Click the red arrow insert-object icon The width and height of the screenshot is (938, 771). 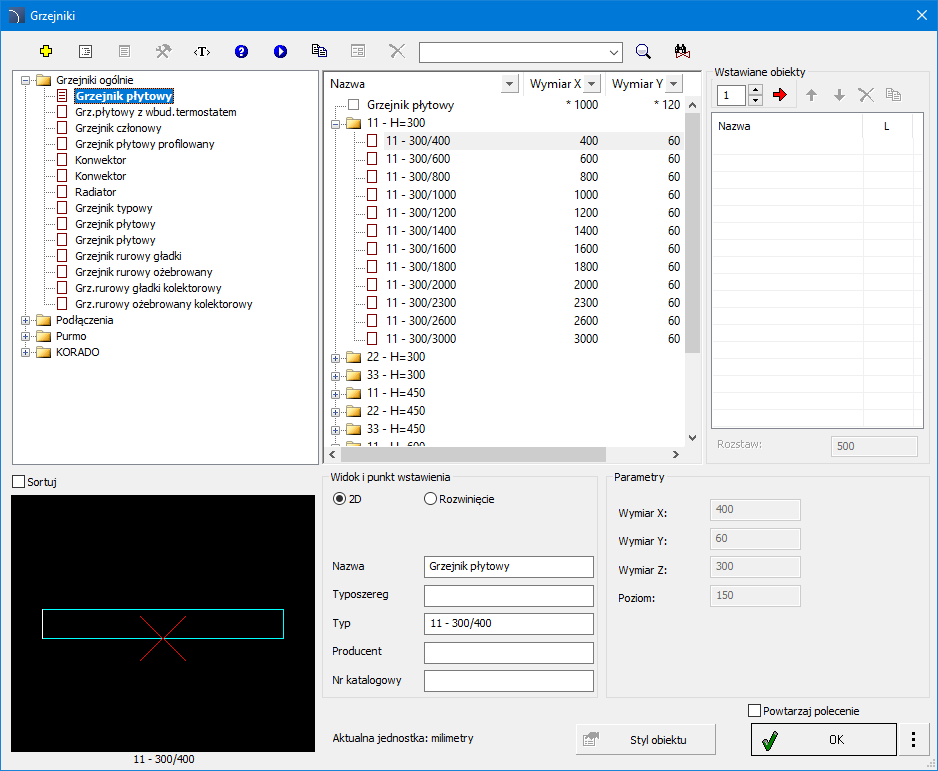(x=781, y=95)
